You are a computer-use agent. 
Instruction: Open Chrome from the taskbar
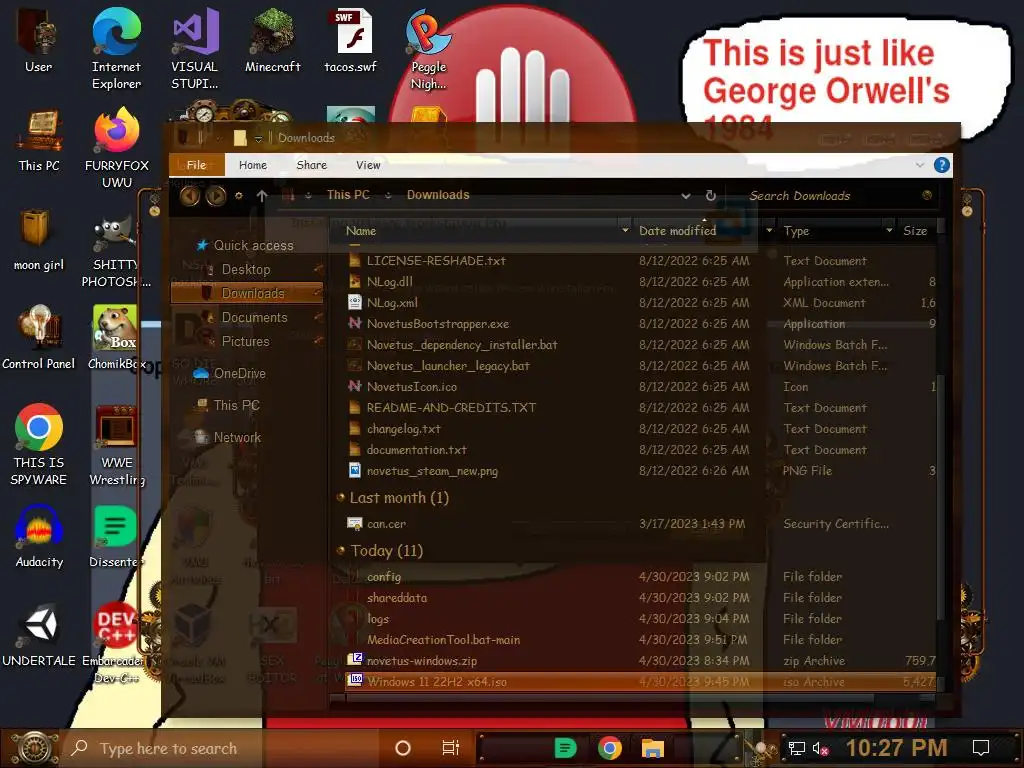point(609,748)
